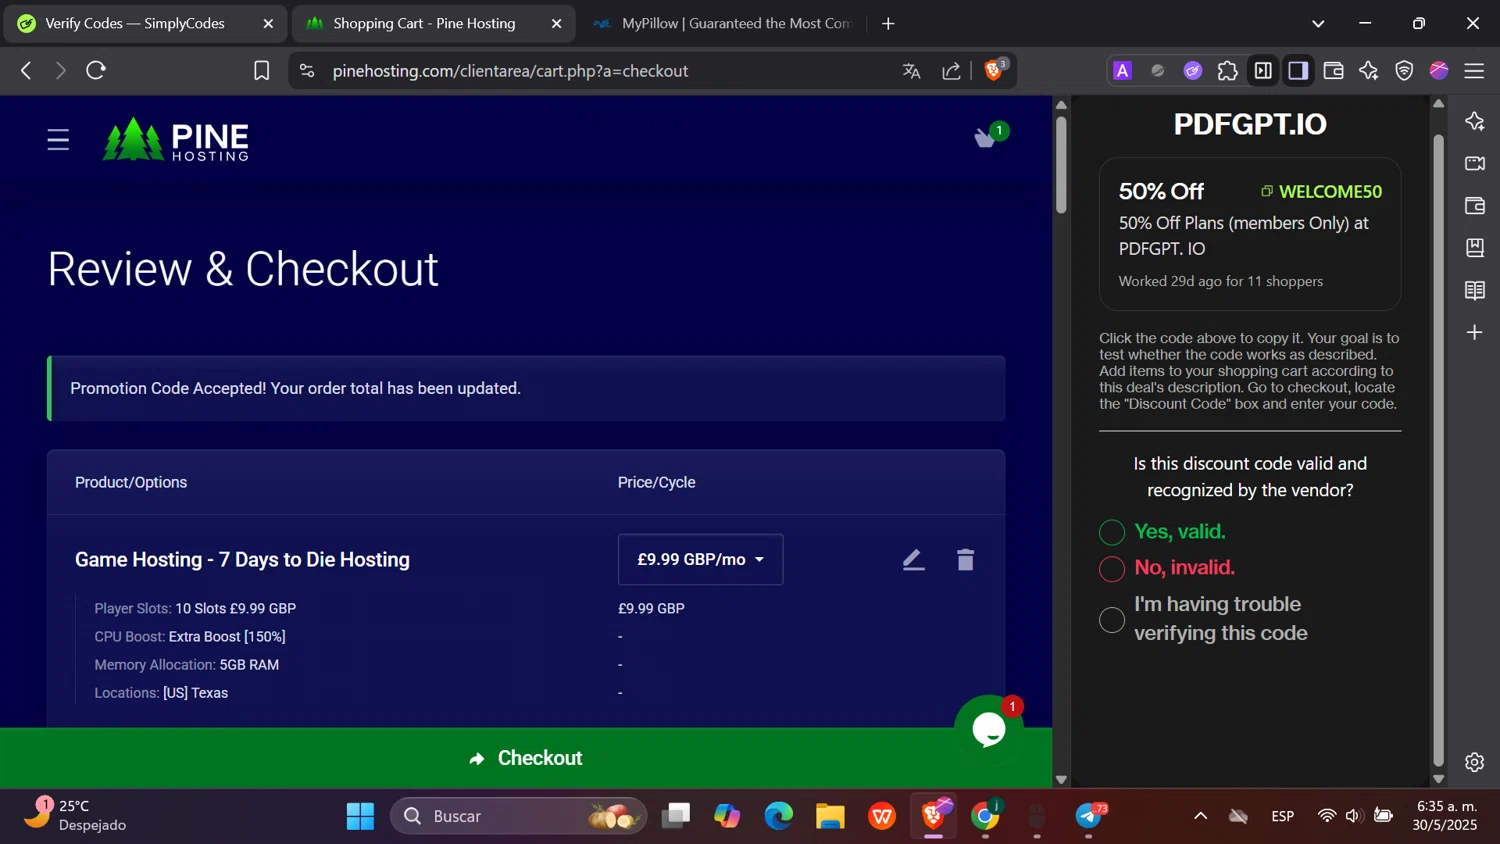Open the purple A extension
Screen dimensions: 1500x844
click(1122, 70)
